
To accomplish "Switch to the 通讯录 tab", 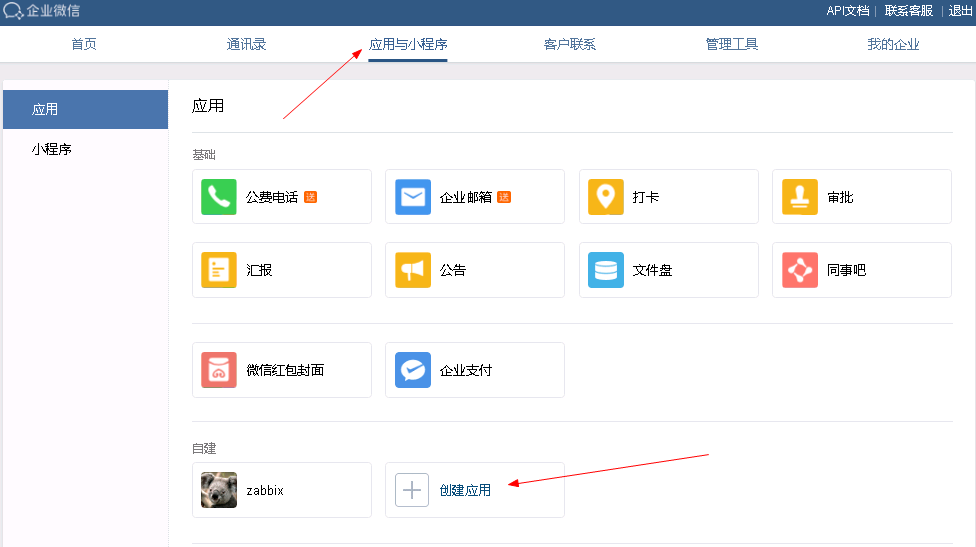I will pyautogui.click(x=246, y=44).
